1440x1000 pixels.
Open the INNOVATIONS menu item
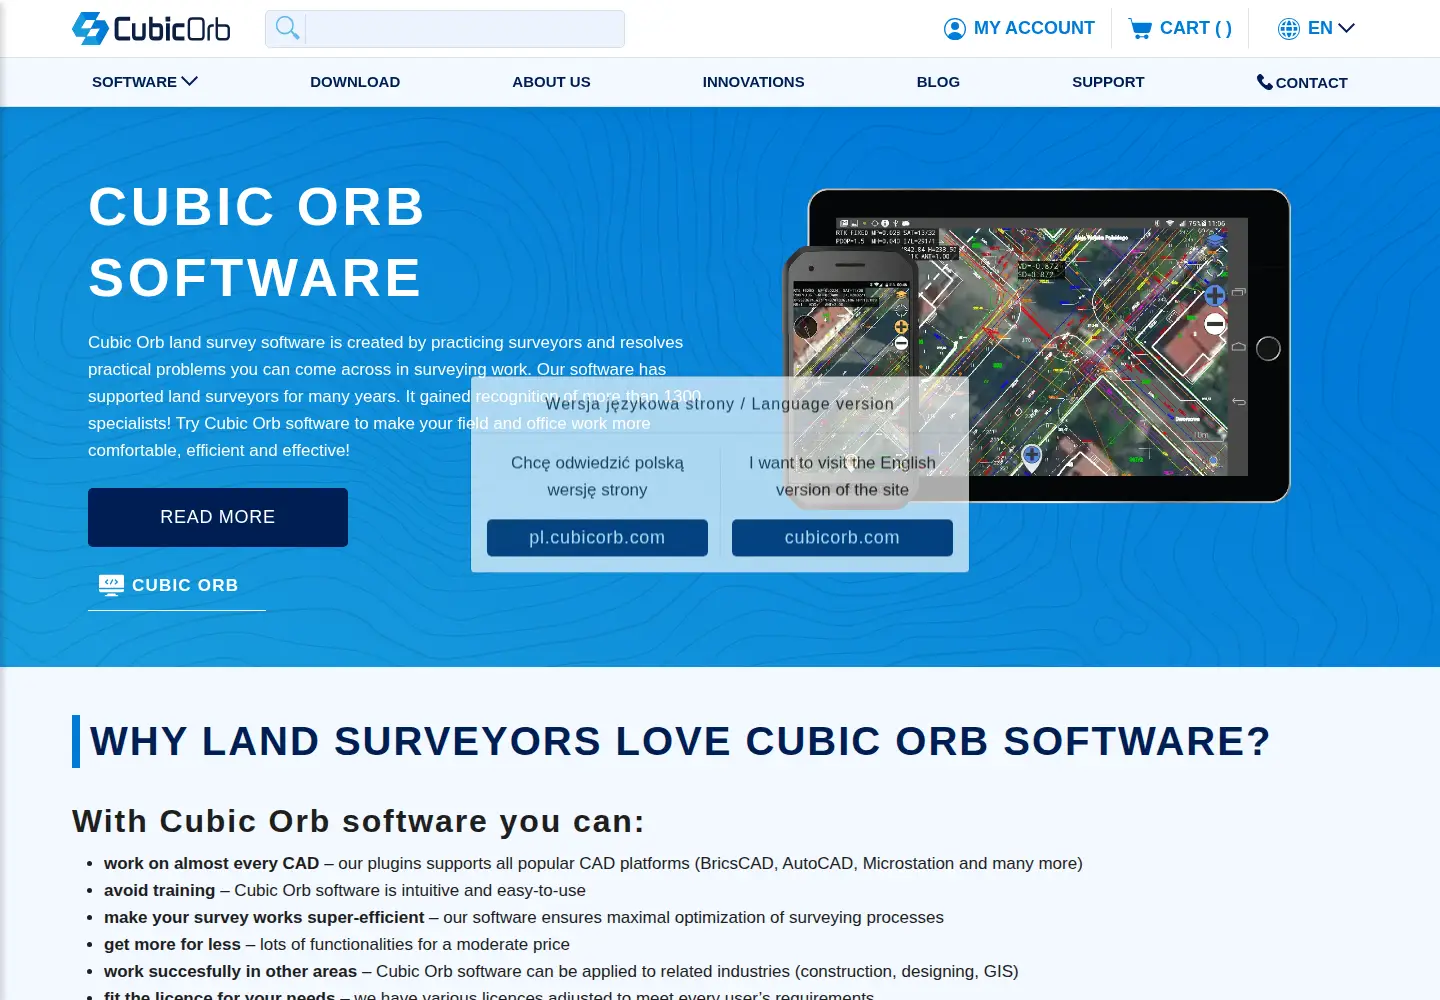pos(753,82)
